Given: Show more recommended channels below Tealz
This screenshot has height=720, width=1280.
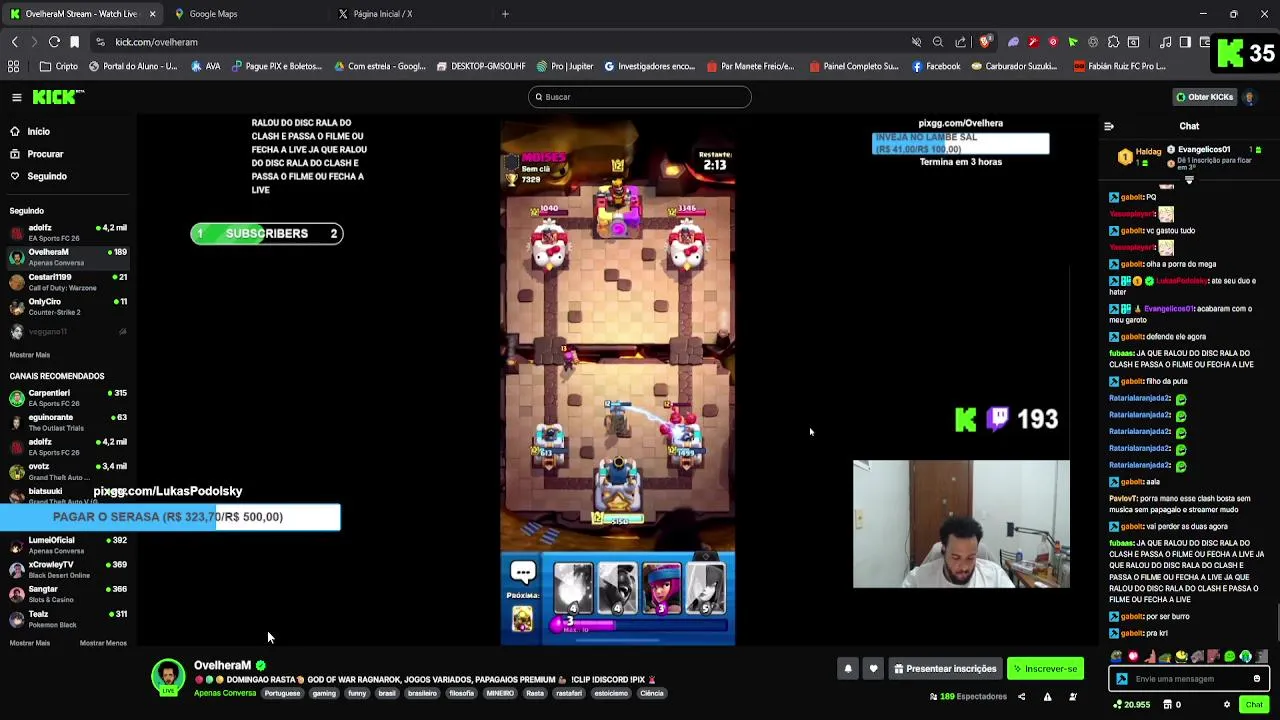Looking at the screenshot, I should click(29, 643).
